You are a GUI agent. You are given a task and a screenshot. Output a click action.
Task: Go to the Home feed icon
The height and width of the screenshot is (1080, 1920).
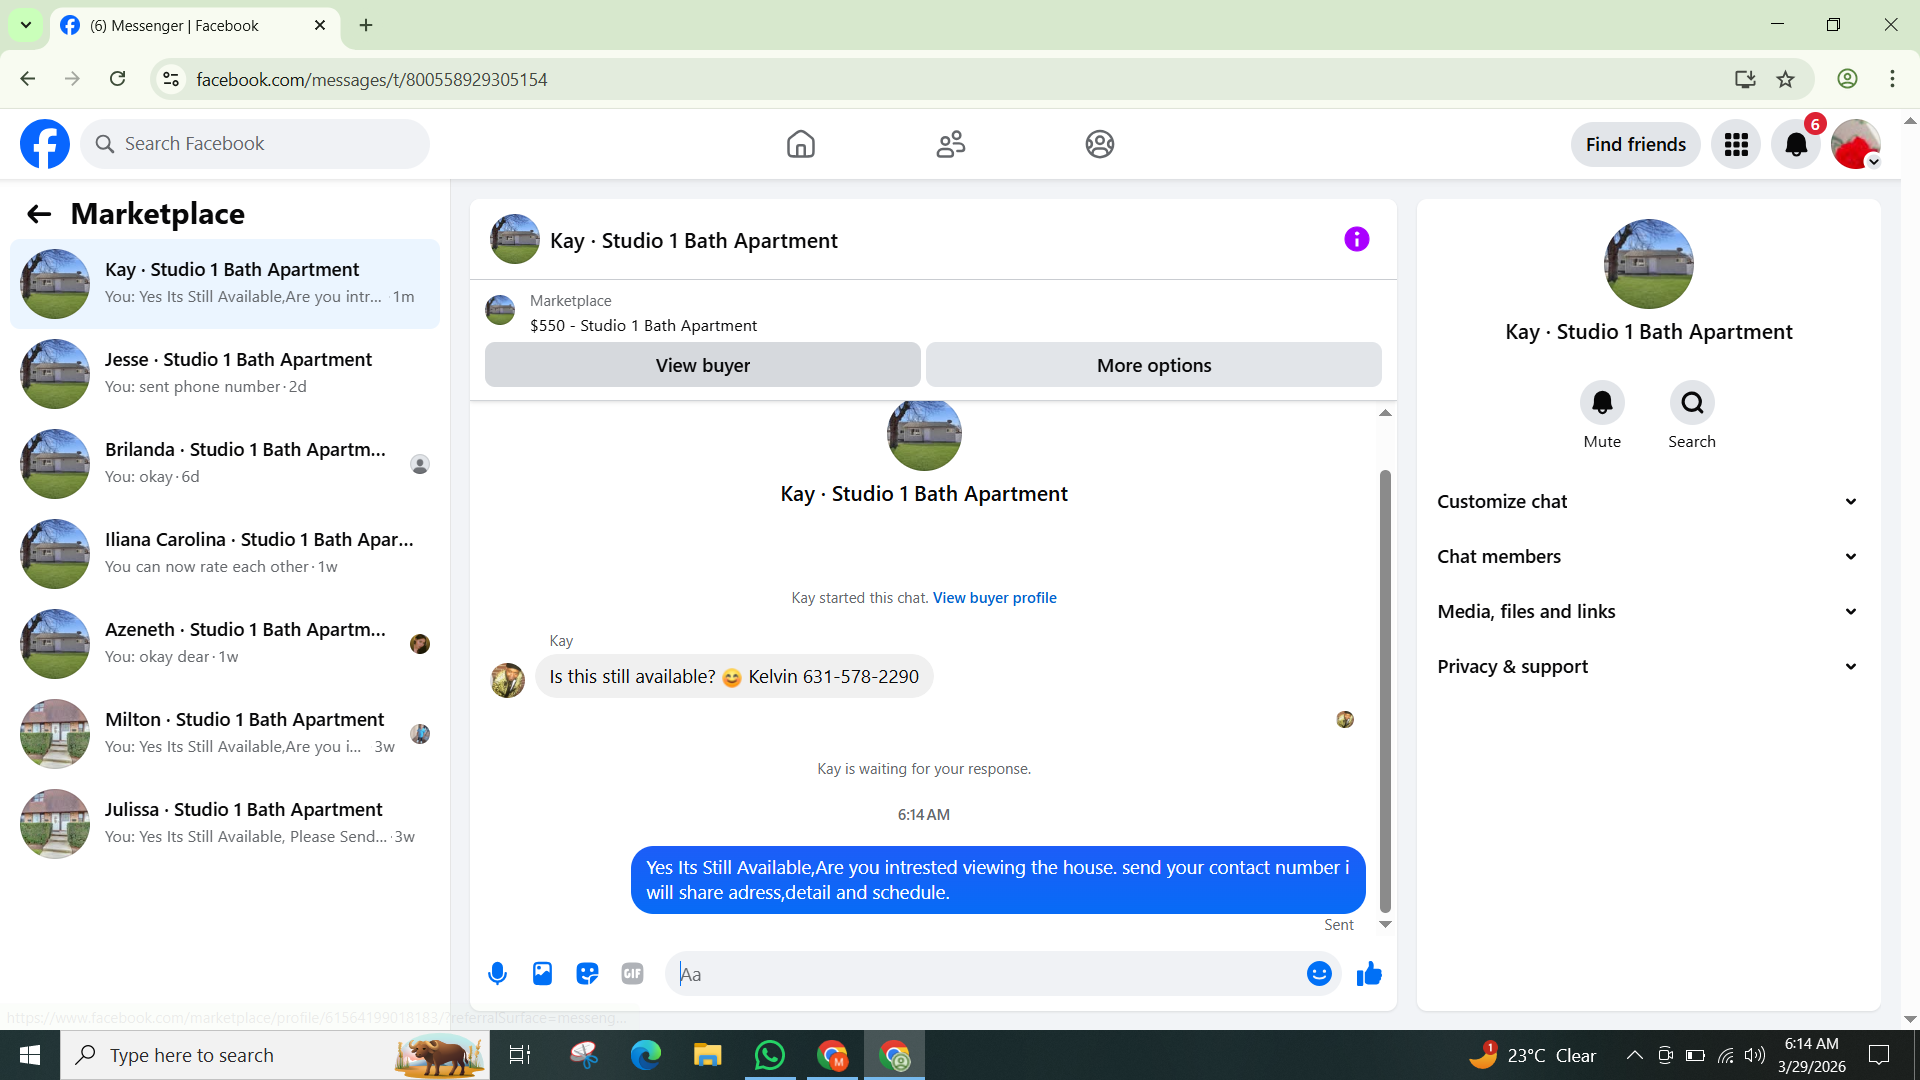800,144
